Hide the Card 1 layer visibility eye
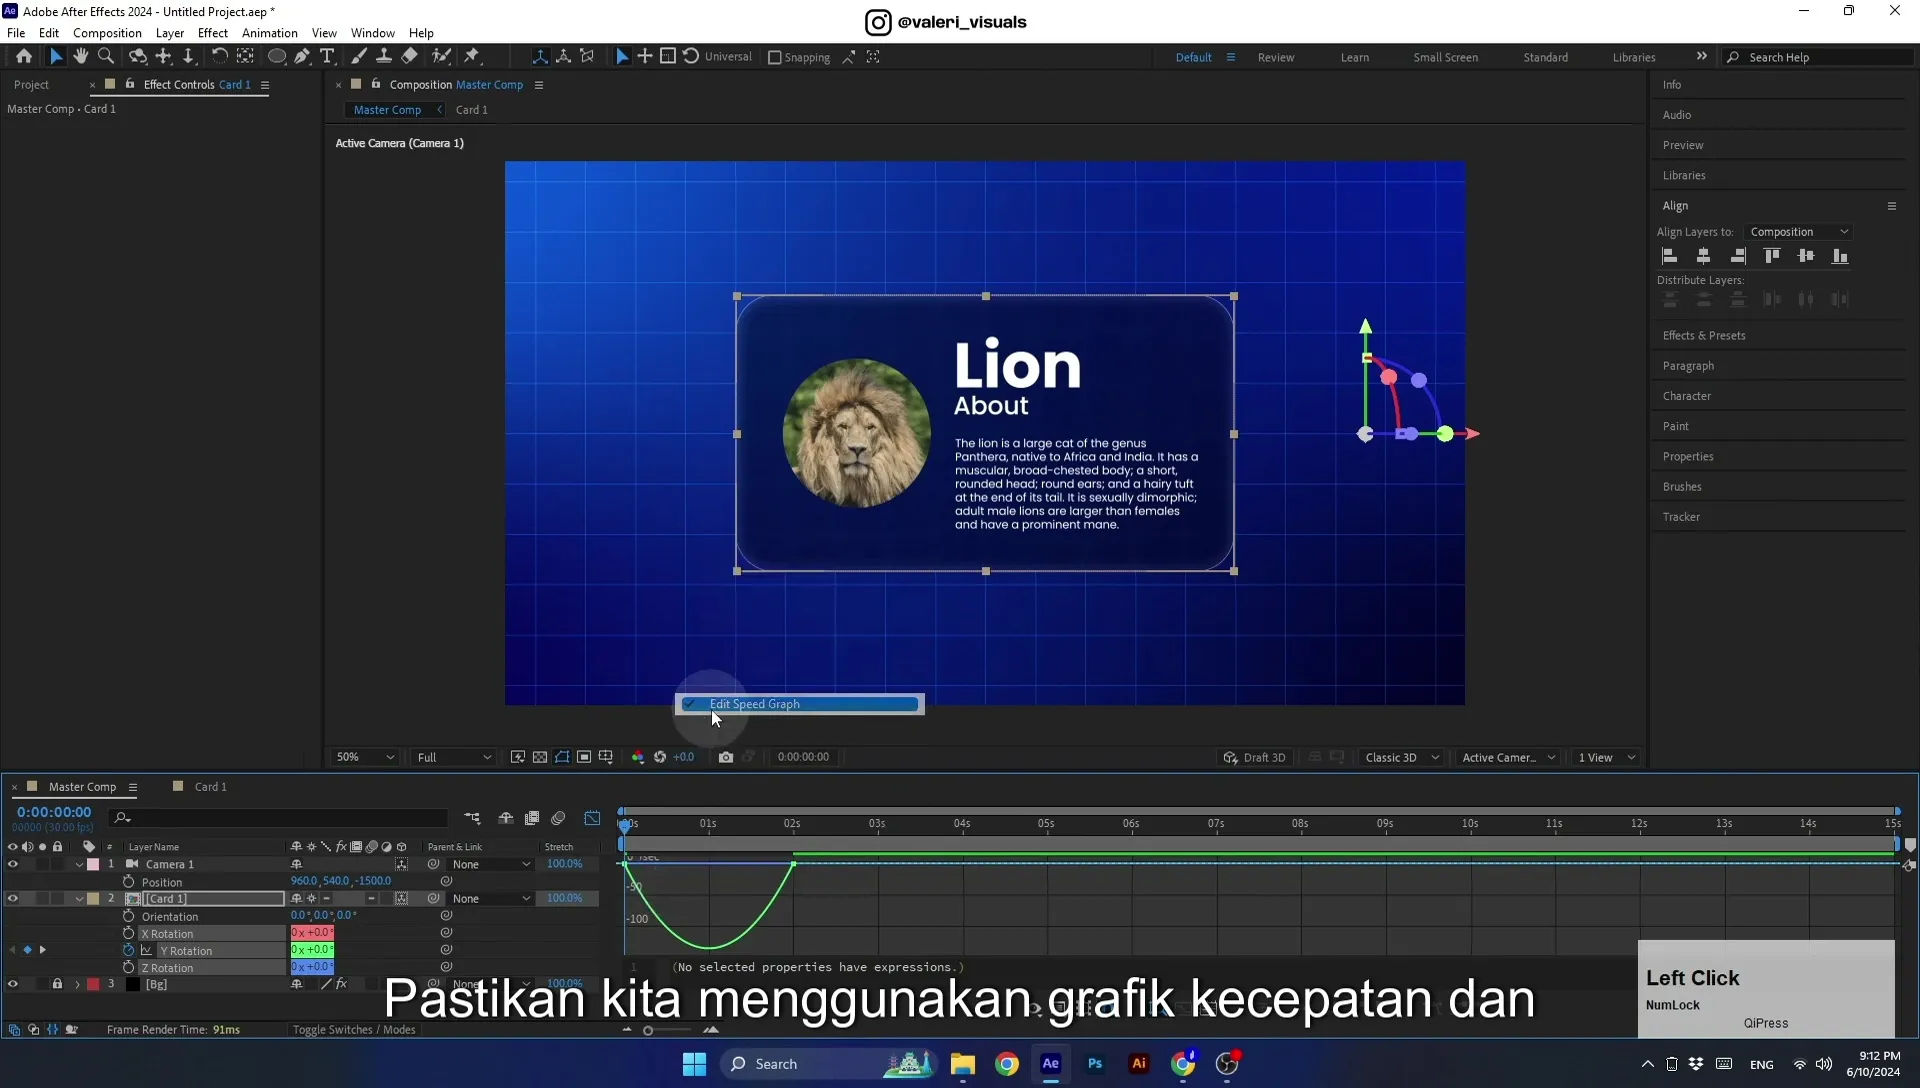The height and width of the screenshot is (1088, 1920). [13, 898]
